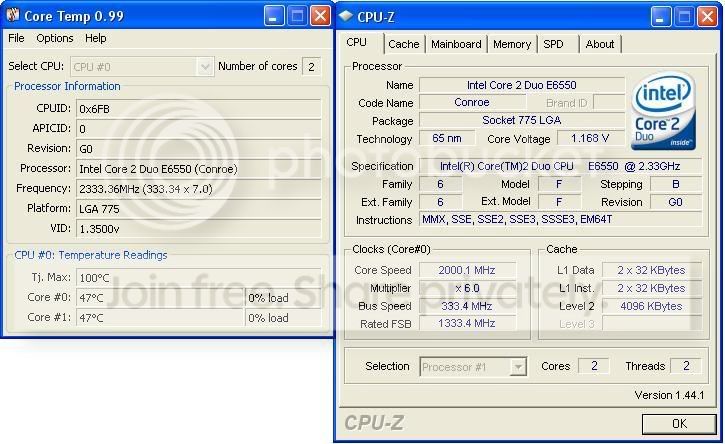725x444 pixels.
Task: Click the Package Socket 775 LGA field
Action: pos(522,120)
